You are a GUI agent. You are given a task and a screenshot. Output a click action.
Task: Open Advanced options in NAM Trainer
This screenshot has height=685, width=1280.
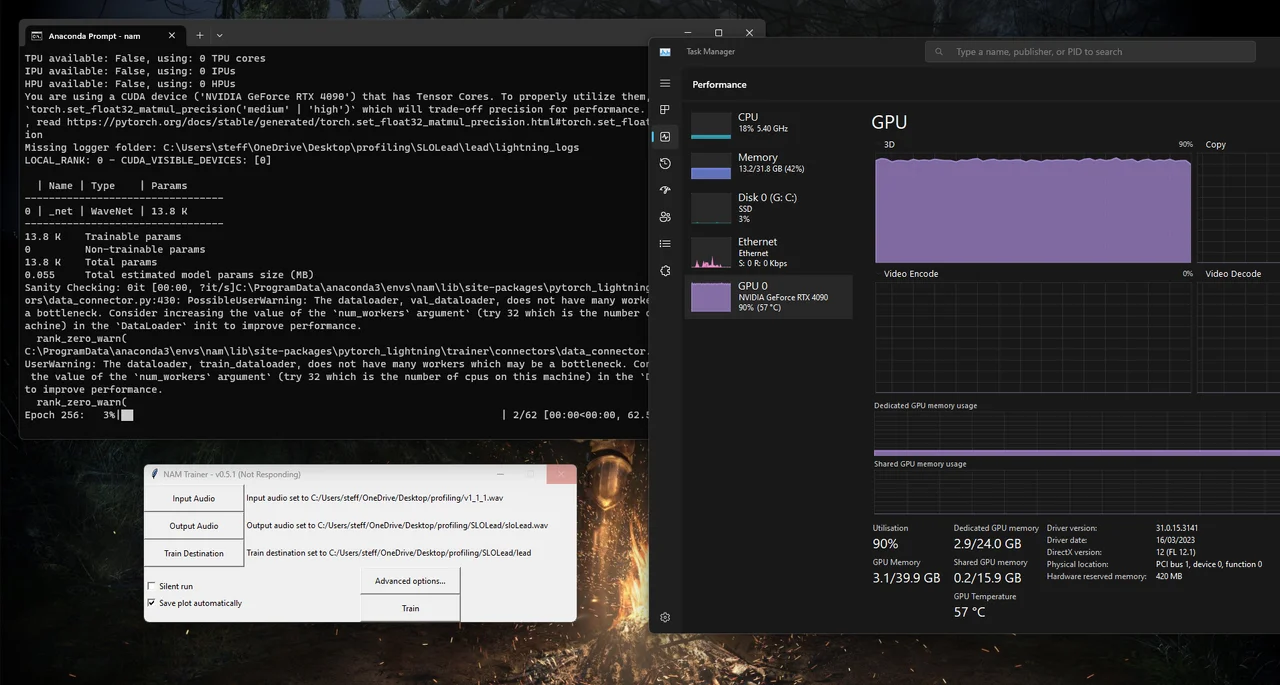click(410, 581)
